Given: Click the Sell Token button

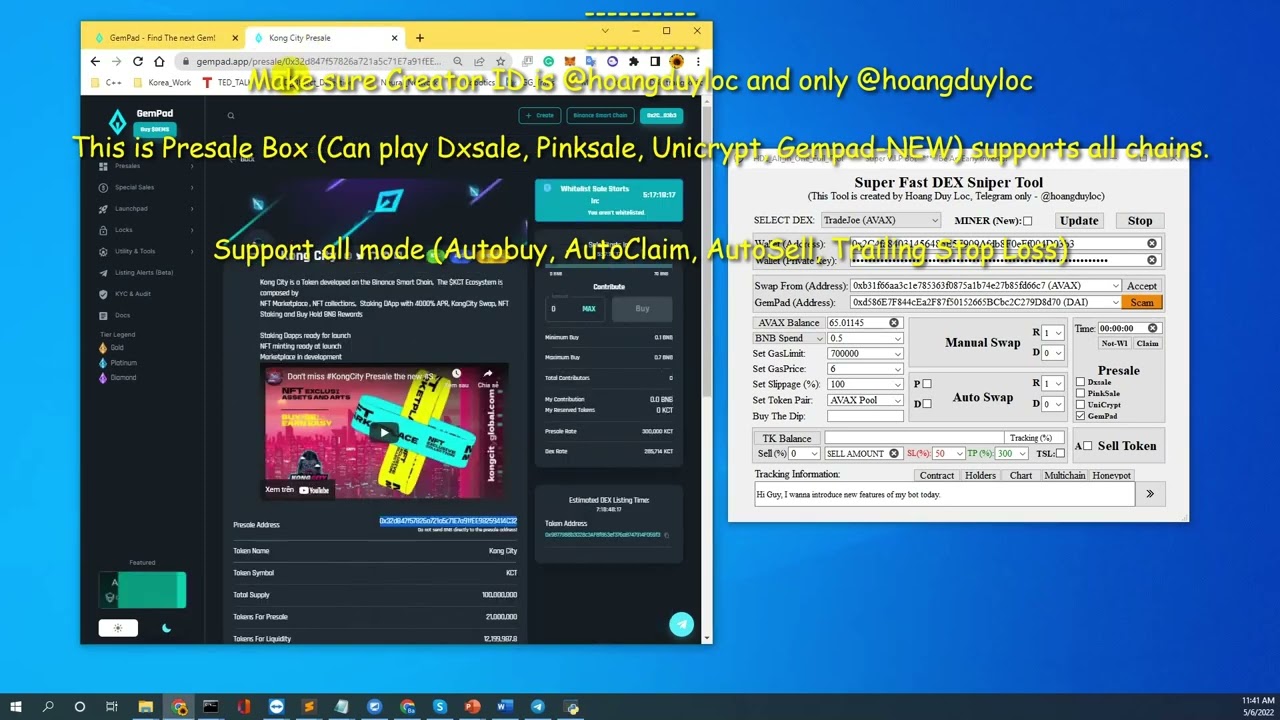Looking at the screenshot, I should tap(1126, 446).
